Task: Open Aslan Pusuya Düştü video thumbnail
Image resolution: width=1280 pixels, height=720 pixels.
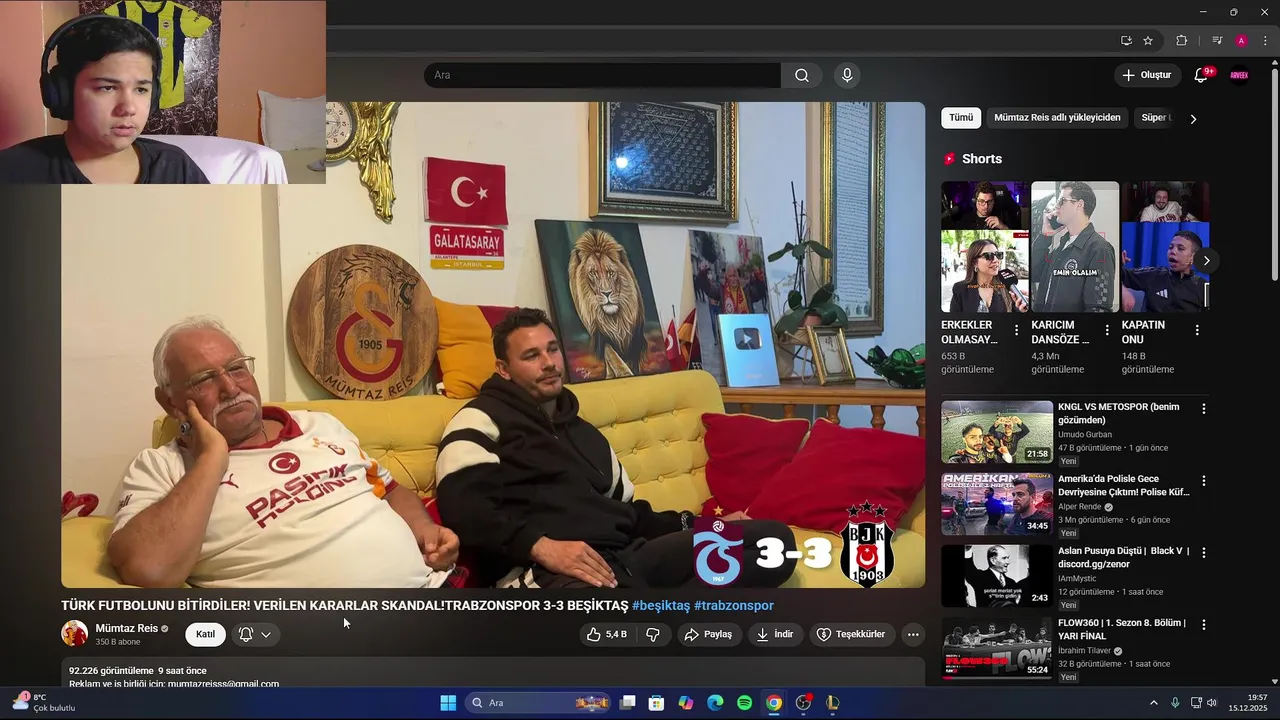Action: [997, 576]
